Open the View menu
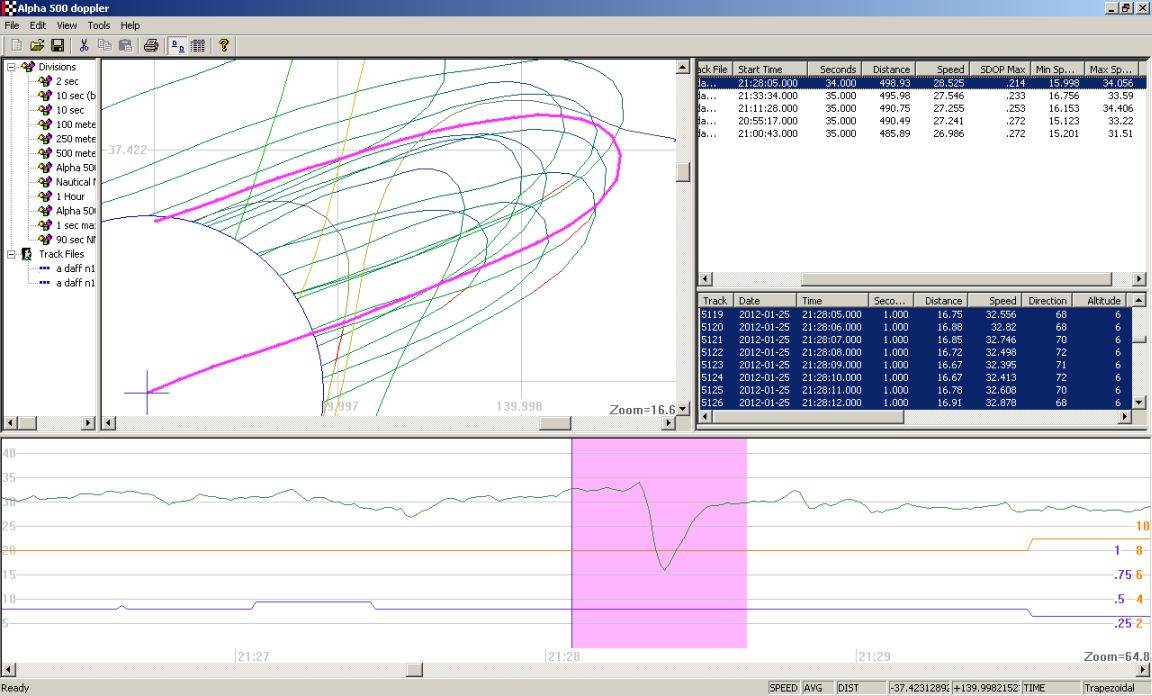This screenshot has width=1152, height=696. [x=67, y=25]
